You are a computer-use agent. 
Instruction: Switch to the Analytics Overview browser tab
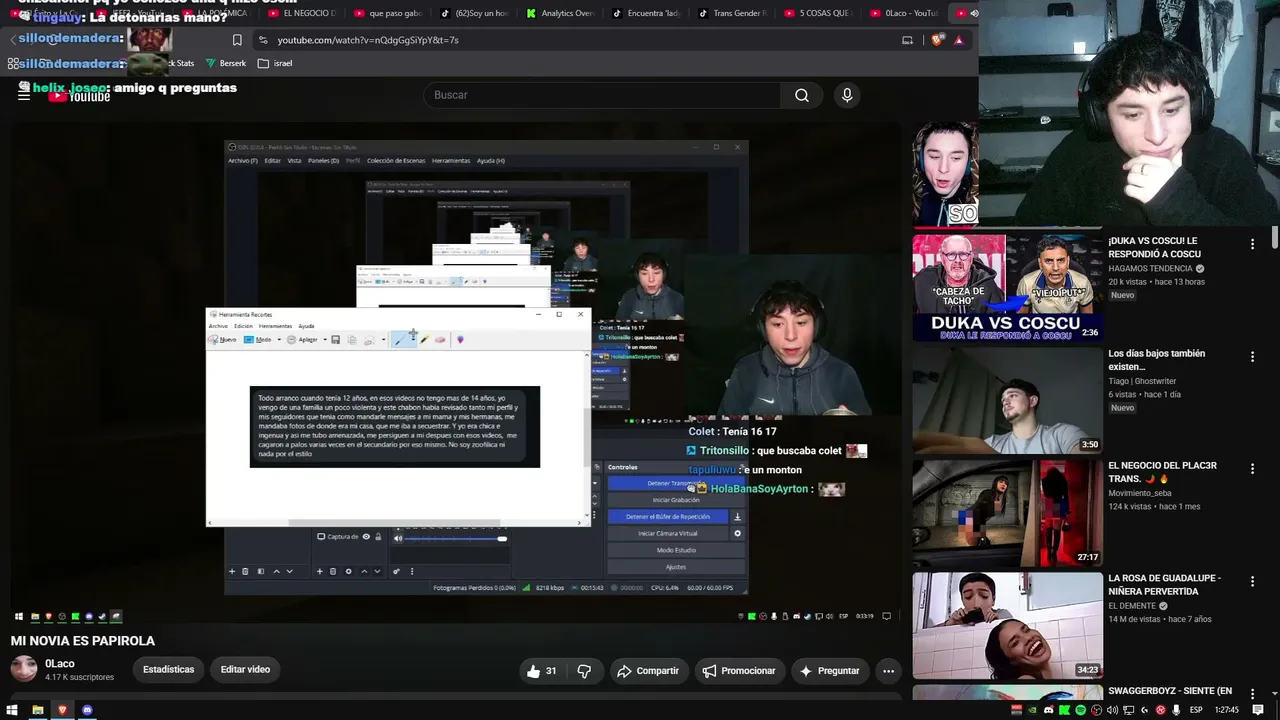point(560,13)
